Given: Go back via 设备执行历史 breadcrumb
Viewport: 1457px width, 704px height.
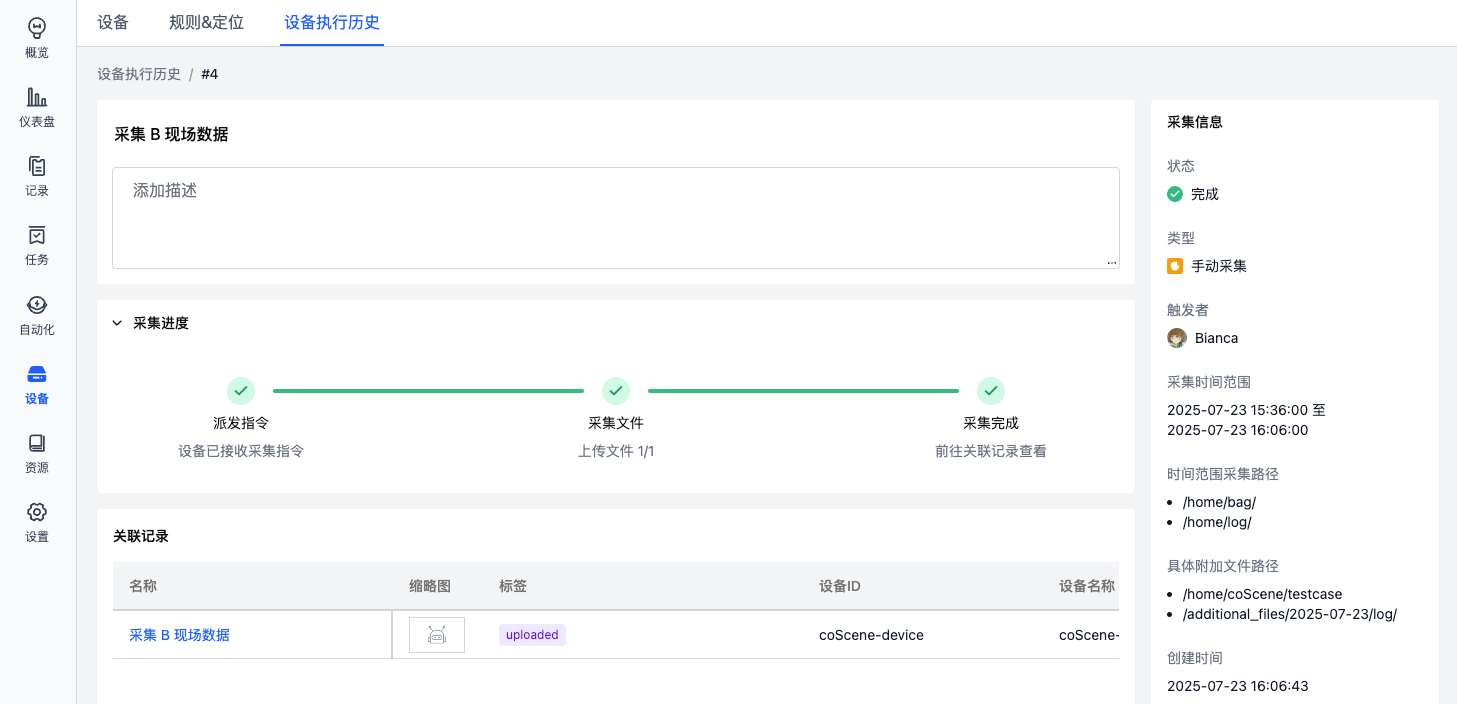Looking at the screenshot, I should [139, 74].
